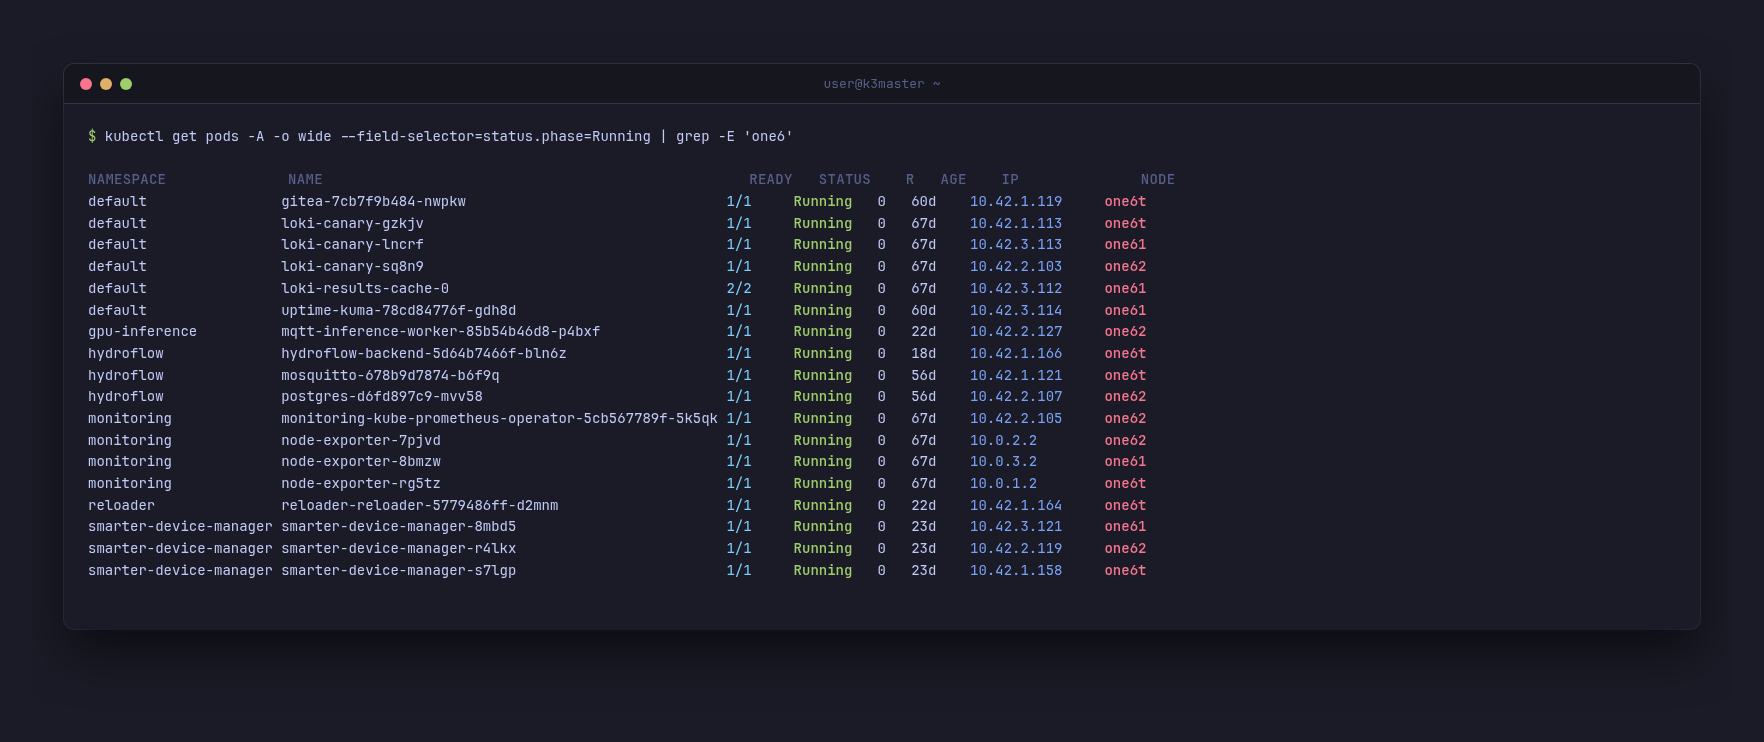Maximize the terminal using the green button
The height and width of the screenshot is (742, 1764).
126,84
